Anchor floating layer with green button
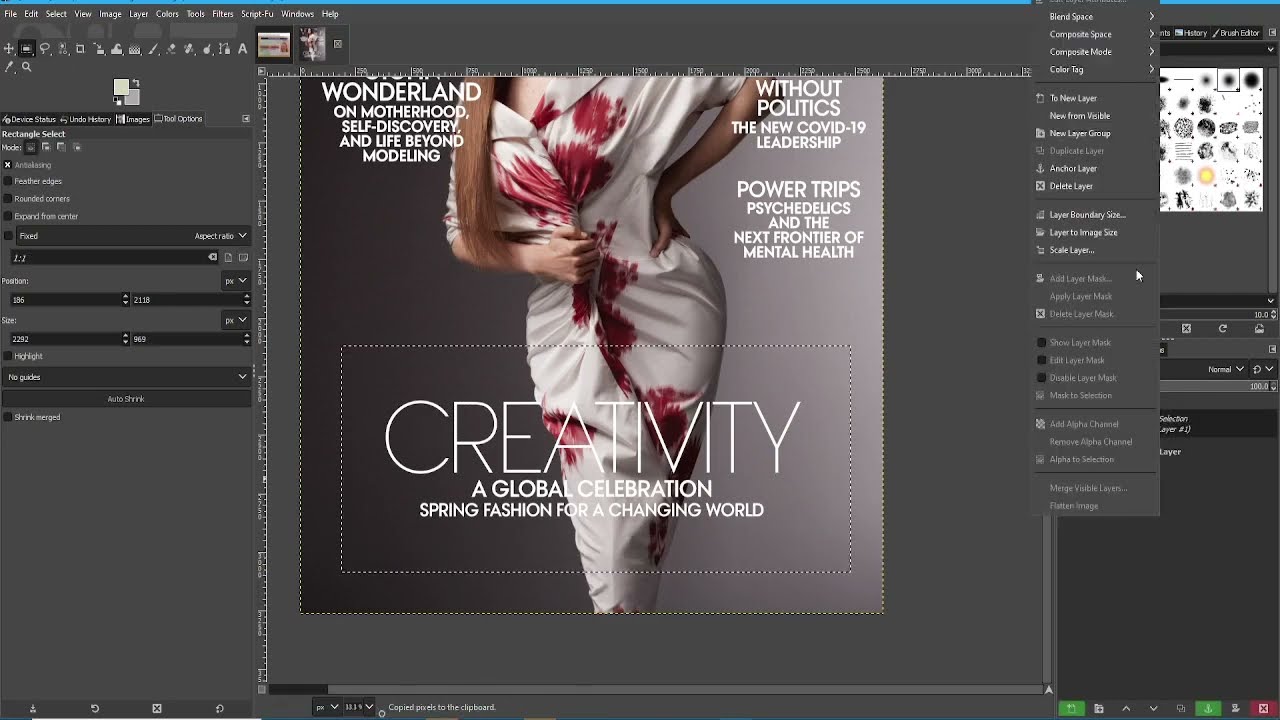The width and height of the screenshot is (1280, 720). (1208, 708)
